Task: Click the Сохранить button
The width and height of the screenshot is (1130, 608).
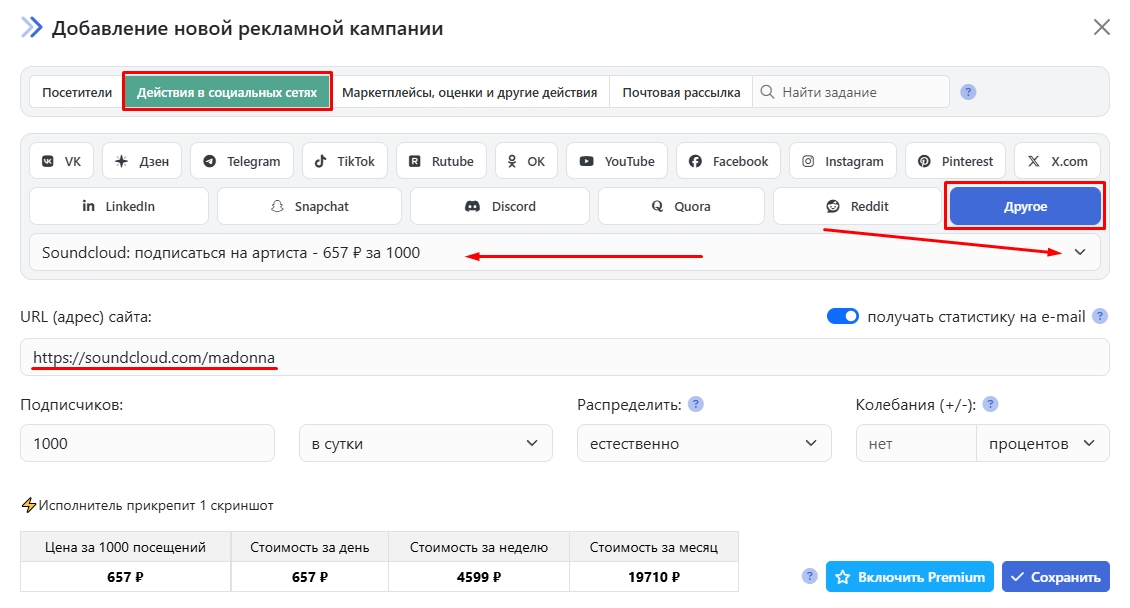Action: coord(1055,577)
